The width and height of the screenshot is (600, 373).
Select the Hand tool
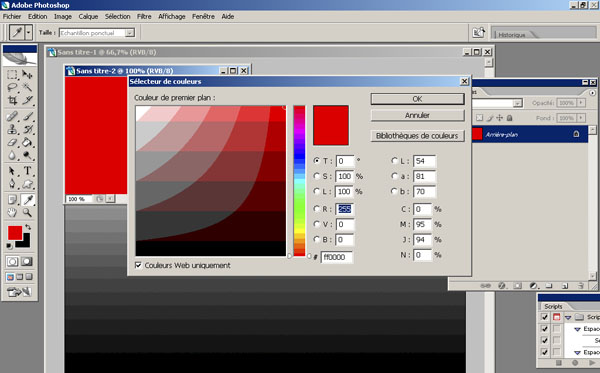(12, 212)
